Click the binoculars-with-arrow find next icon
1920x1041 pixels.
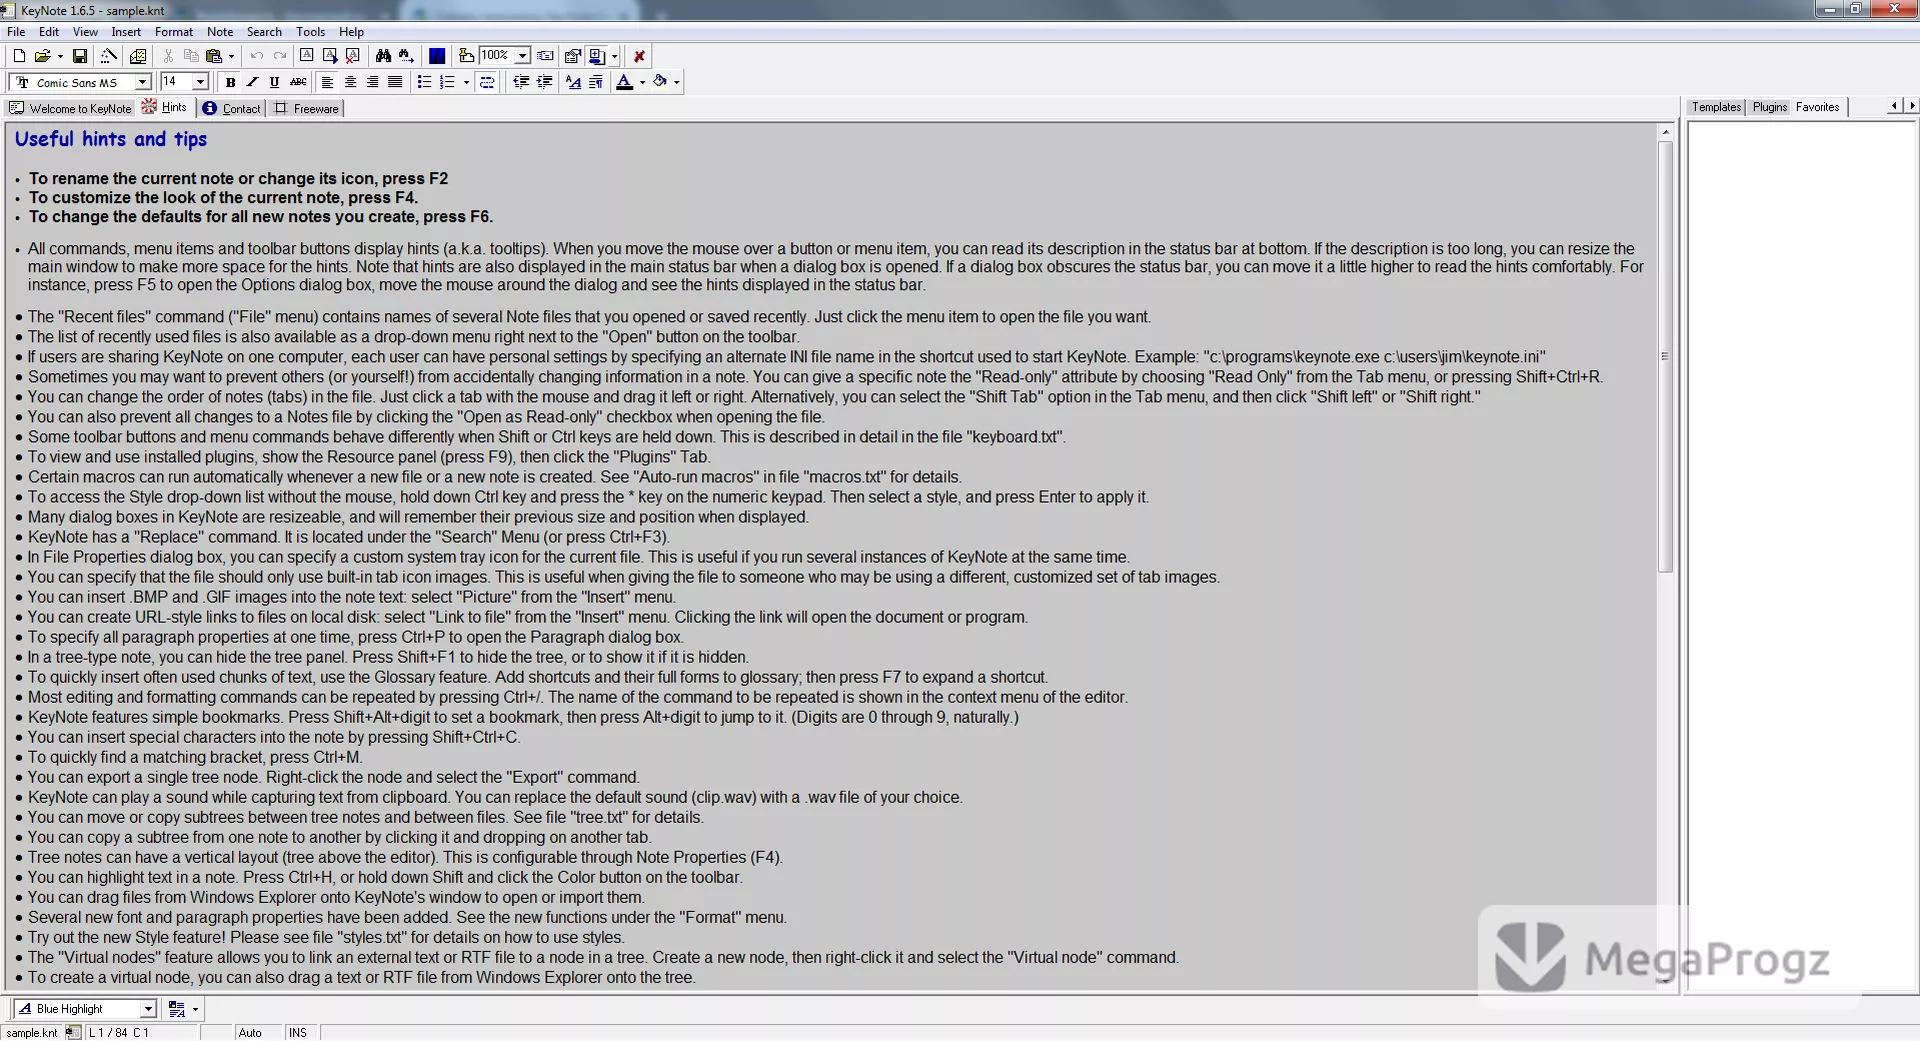(406, 56)
